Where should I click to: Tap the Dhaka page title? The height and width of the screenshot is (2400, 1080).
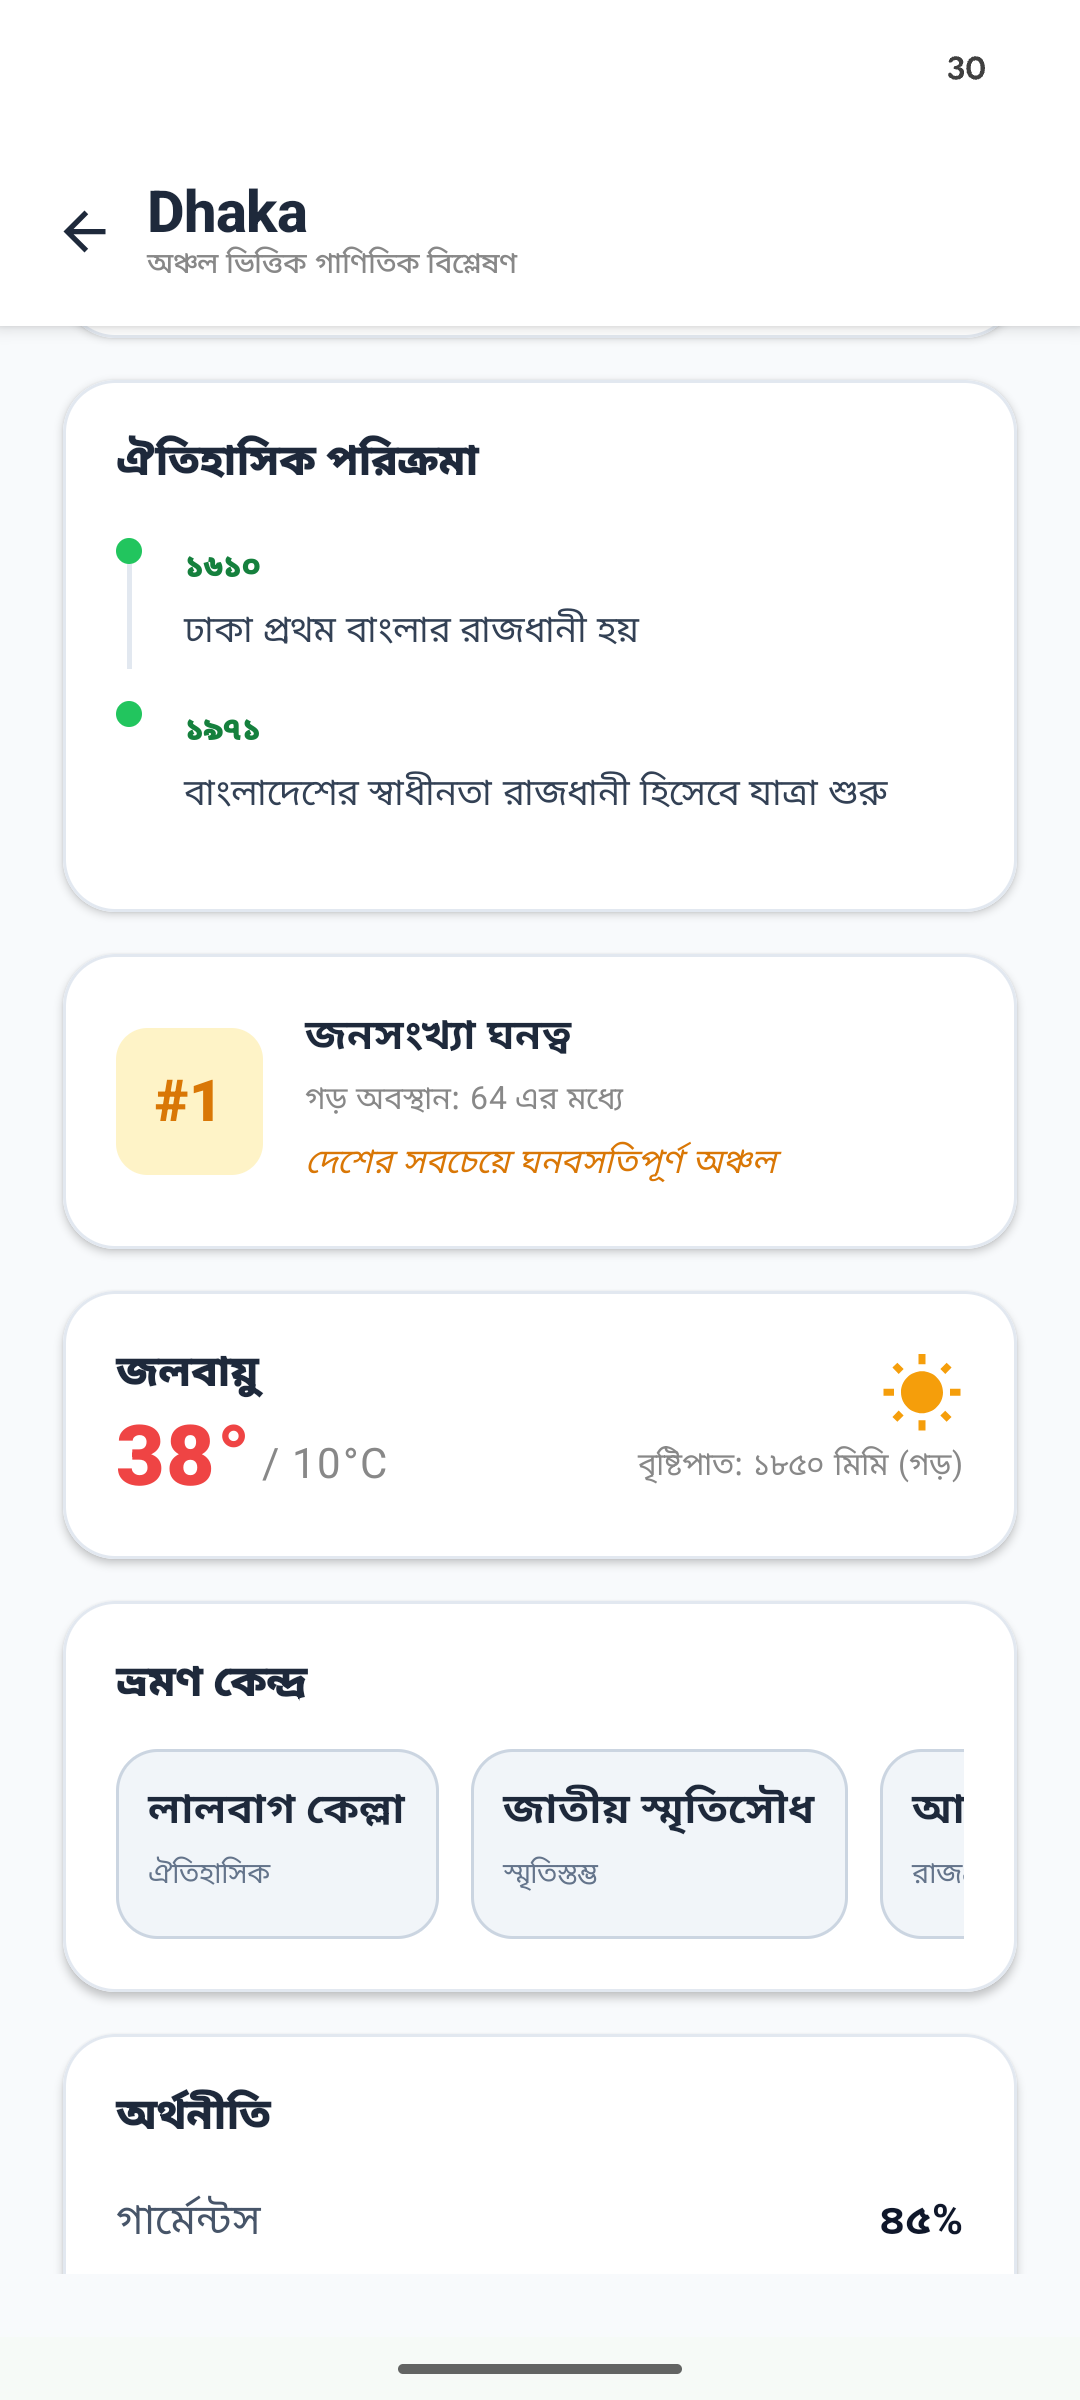click(227, 213)
